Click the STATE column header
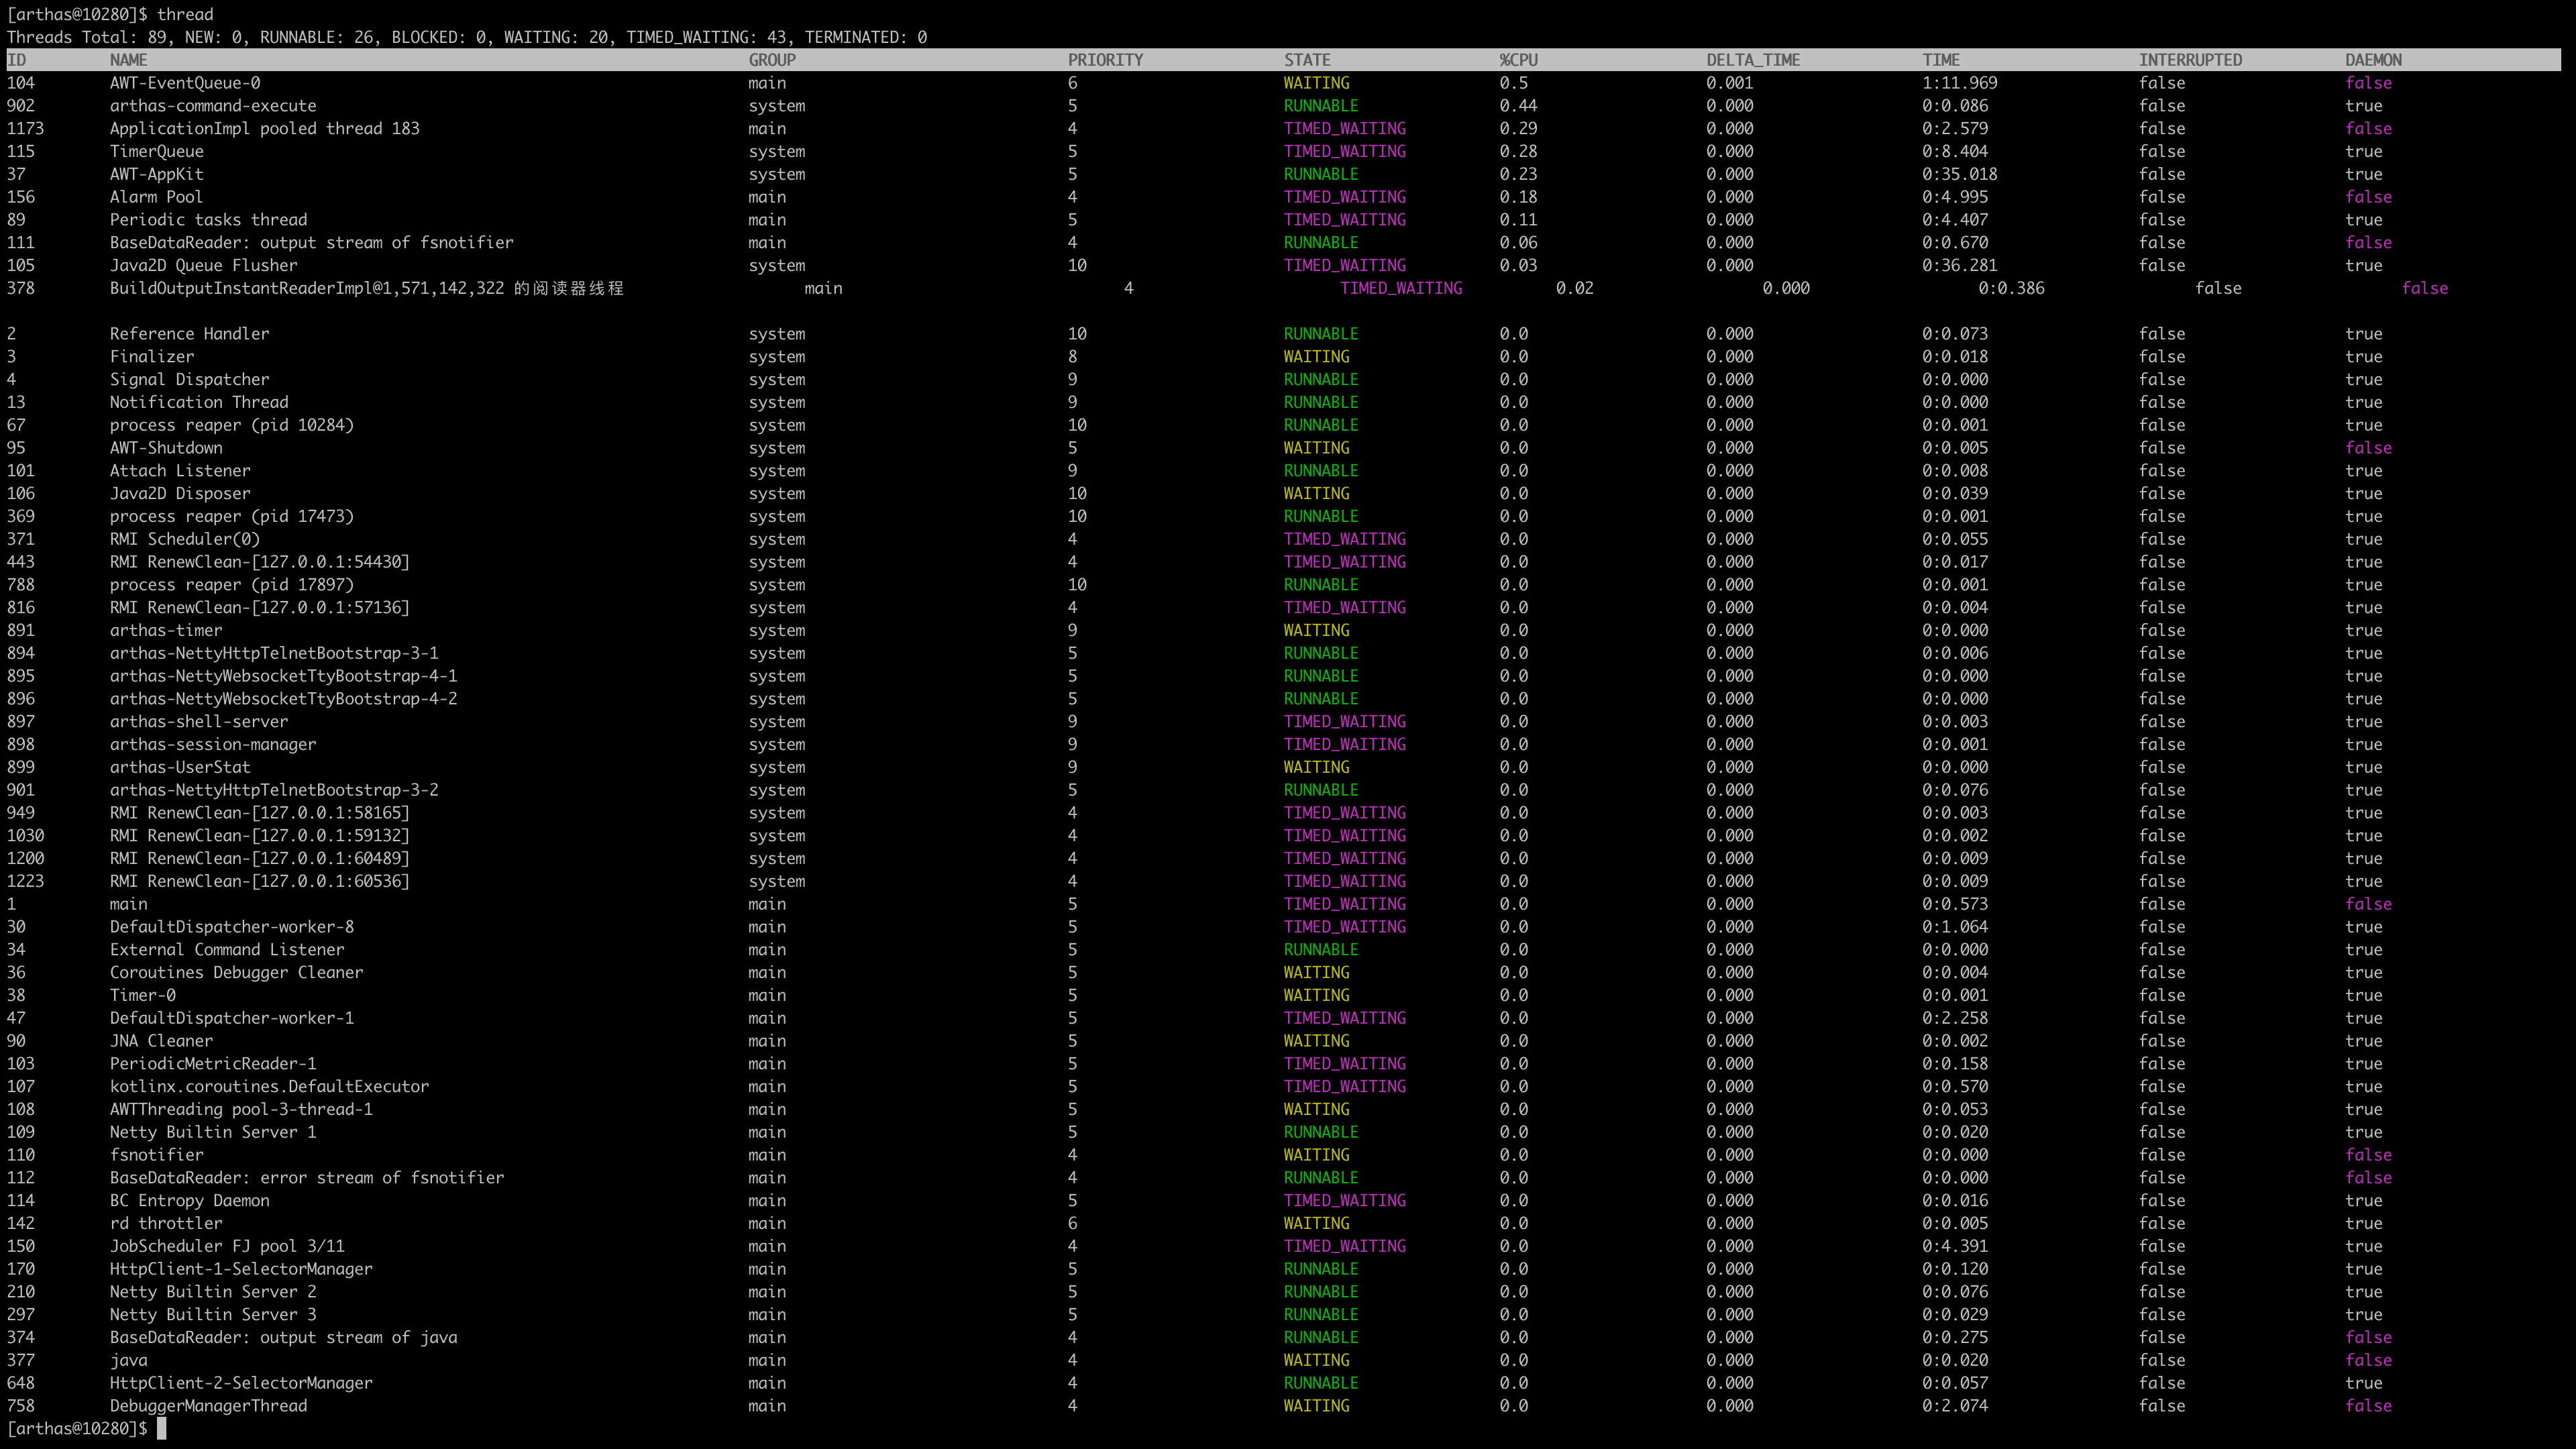This screenshot has width=2576, height=1449. point(1307,60)
